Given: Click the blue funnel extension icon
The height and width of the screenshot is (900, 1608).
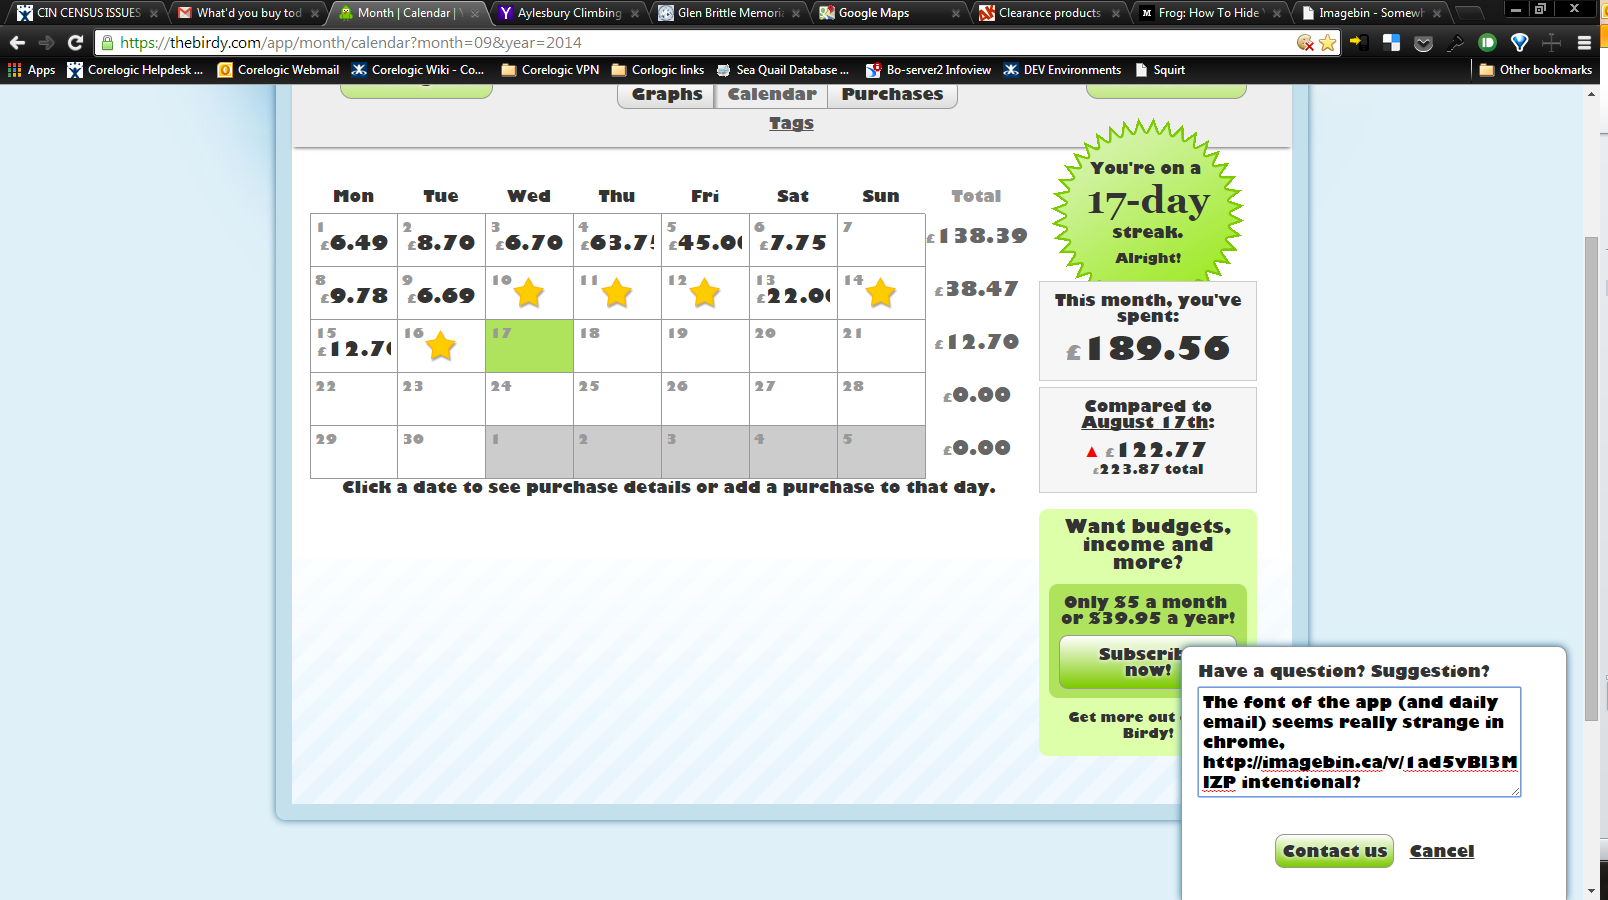Looking at the screenshot, I should [x=1519, y=43].
